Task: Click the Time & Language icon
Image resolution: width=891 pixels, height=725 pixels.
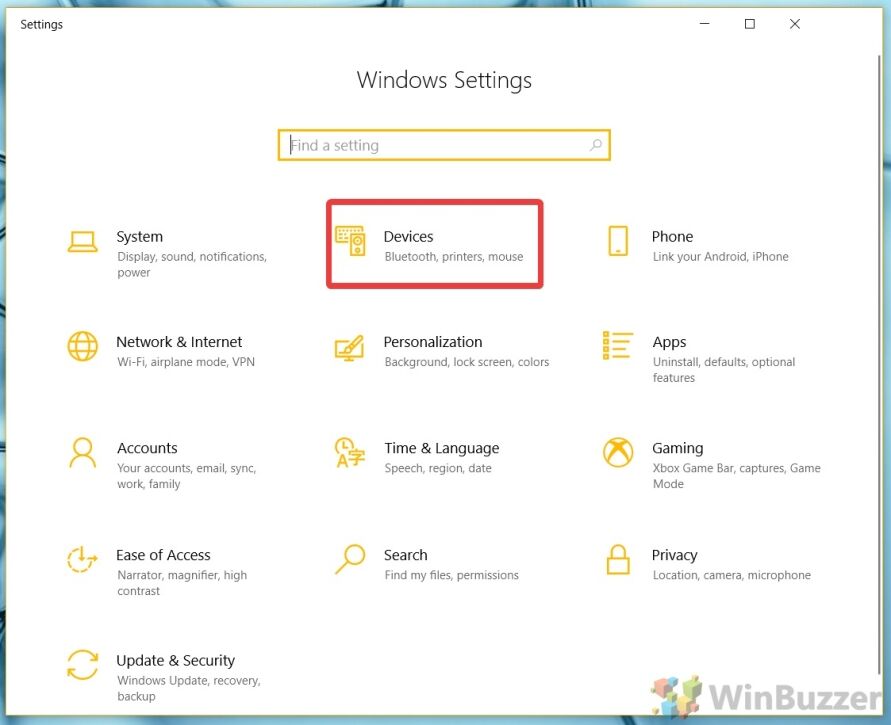Action: pyautogui.click(x=349, y=452)
